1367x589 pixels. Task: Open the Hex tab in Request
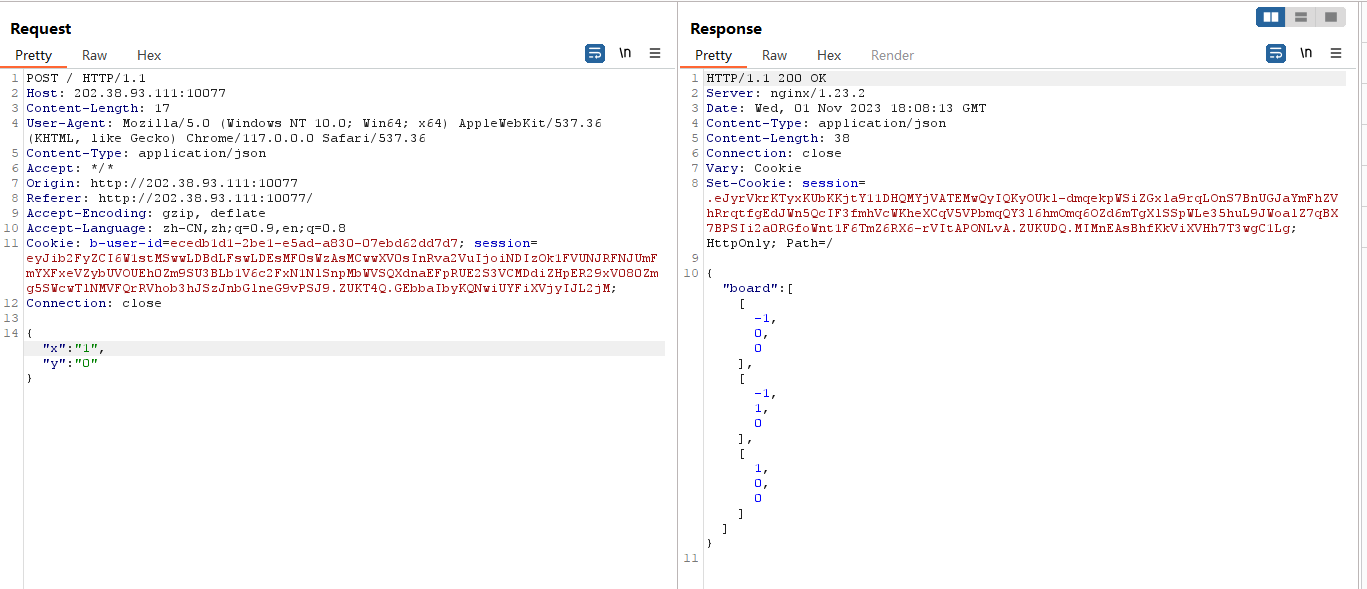coord(149,55)
